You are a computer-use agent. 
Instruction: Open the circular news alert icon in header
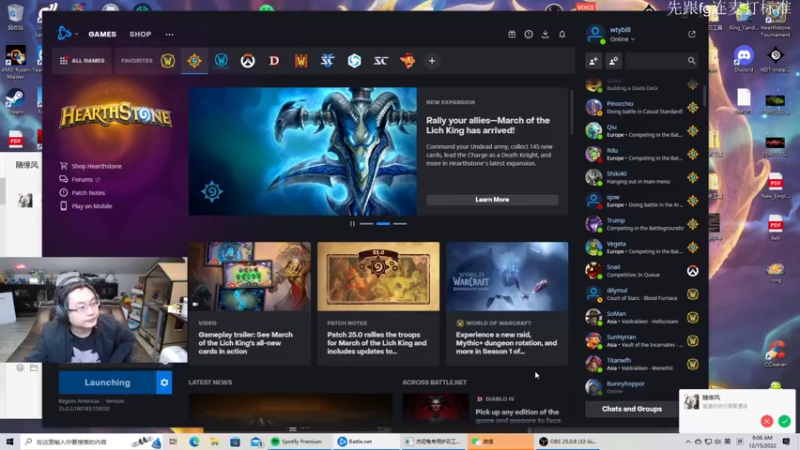pyautogui.click(x=529, y=34)
